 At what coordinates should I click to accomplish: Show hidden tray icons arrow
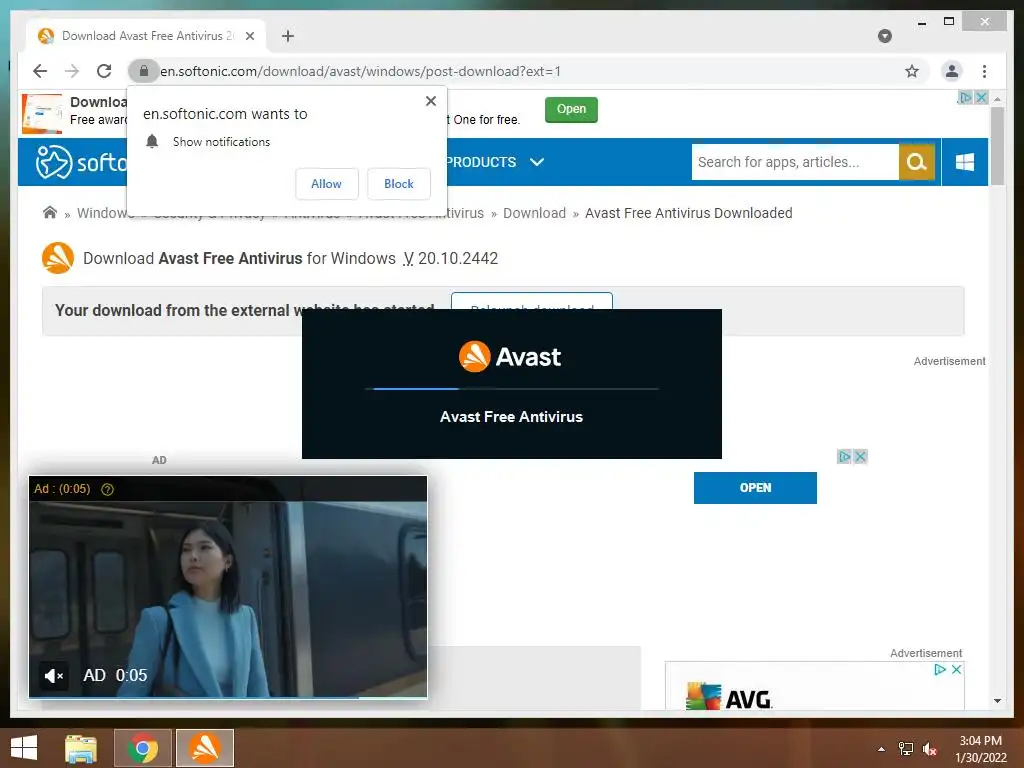(881, 749)
